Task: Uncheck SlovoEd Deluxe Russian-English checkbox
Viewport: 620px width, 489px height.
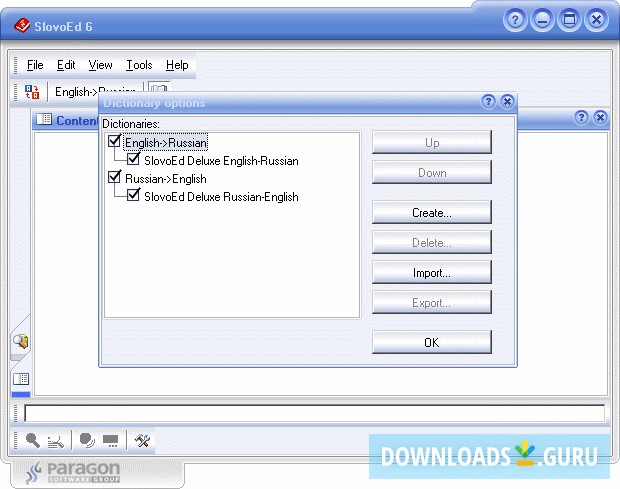Action: (x=133, y=195)
